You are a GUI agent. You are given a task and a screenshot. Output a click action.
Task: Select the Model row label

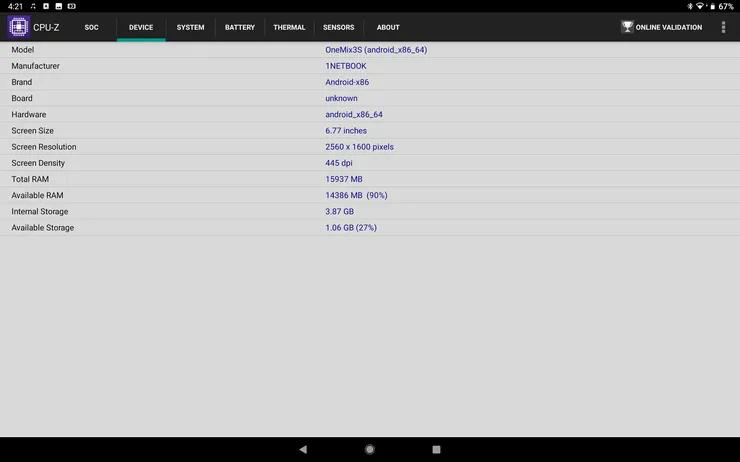23,50
